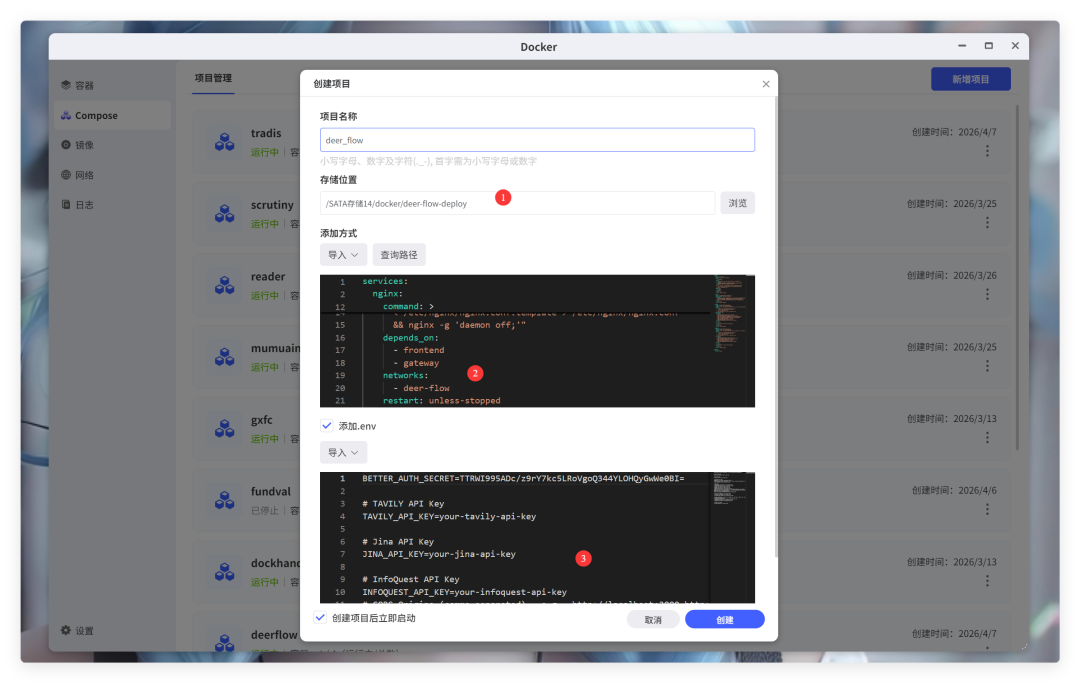Click the project list scrollbar
The width and height of the screenshot is (1080, 683).
[x=1017, y=277]
